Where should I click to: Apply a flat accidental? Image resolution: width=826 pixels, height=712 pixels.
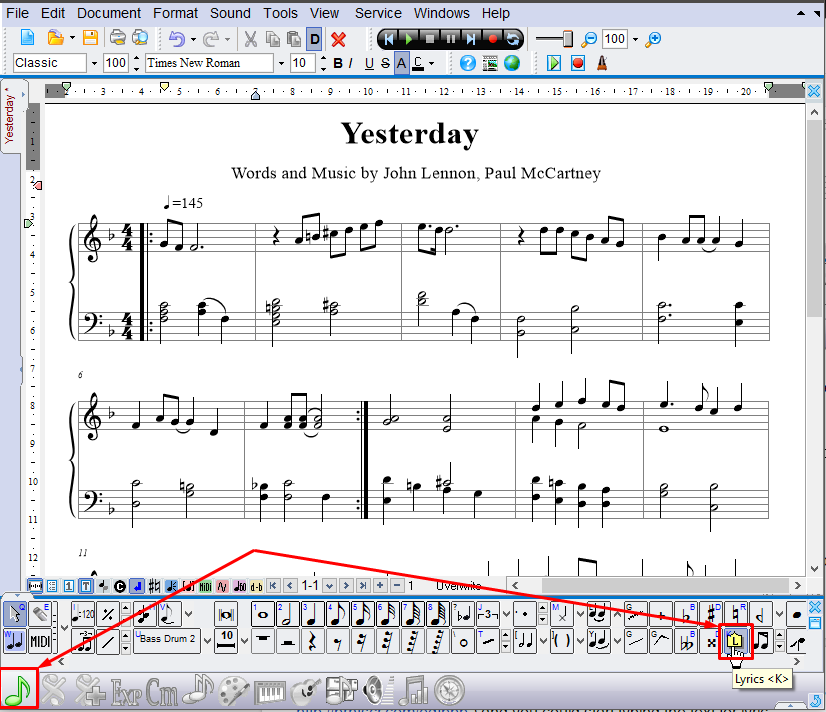click(x=686, y=614)
